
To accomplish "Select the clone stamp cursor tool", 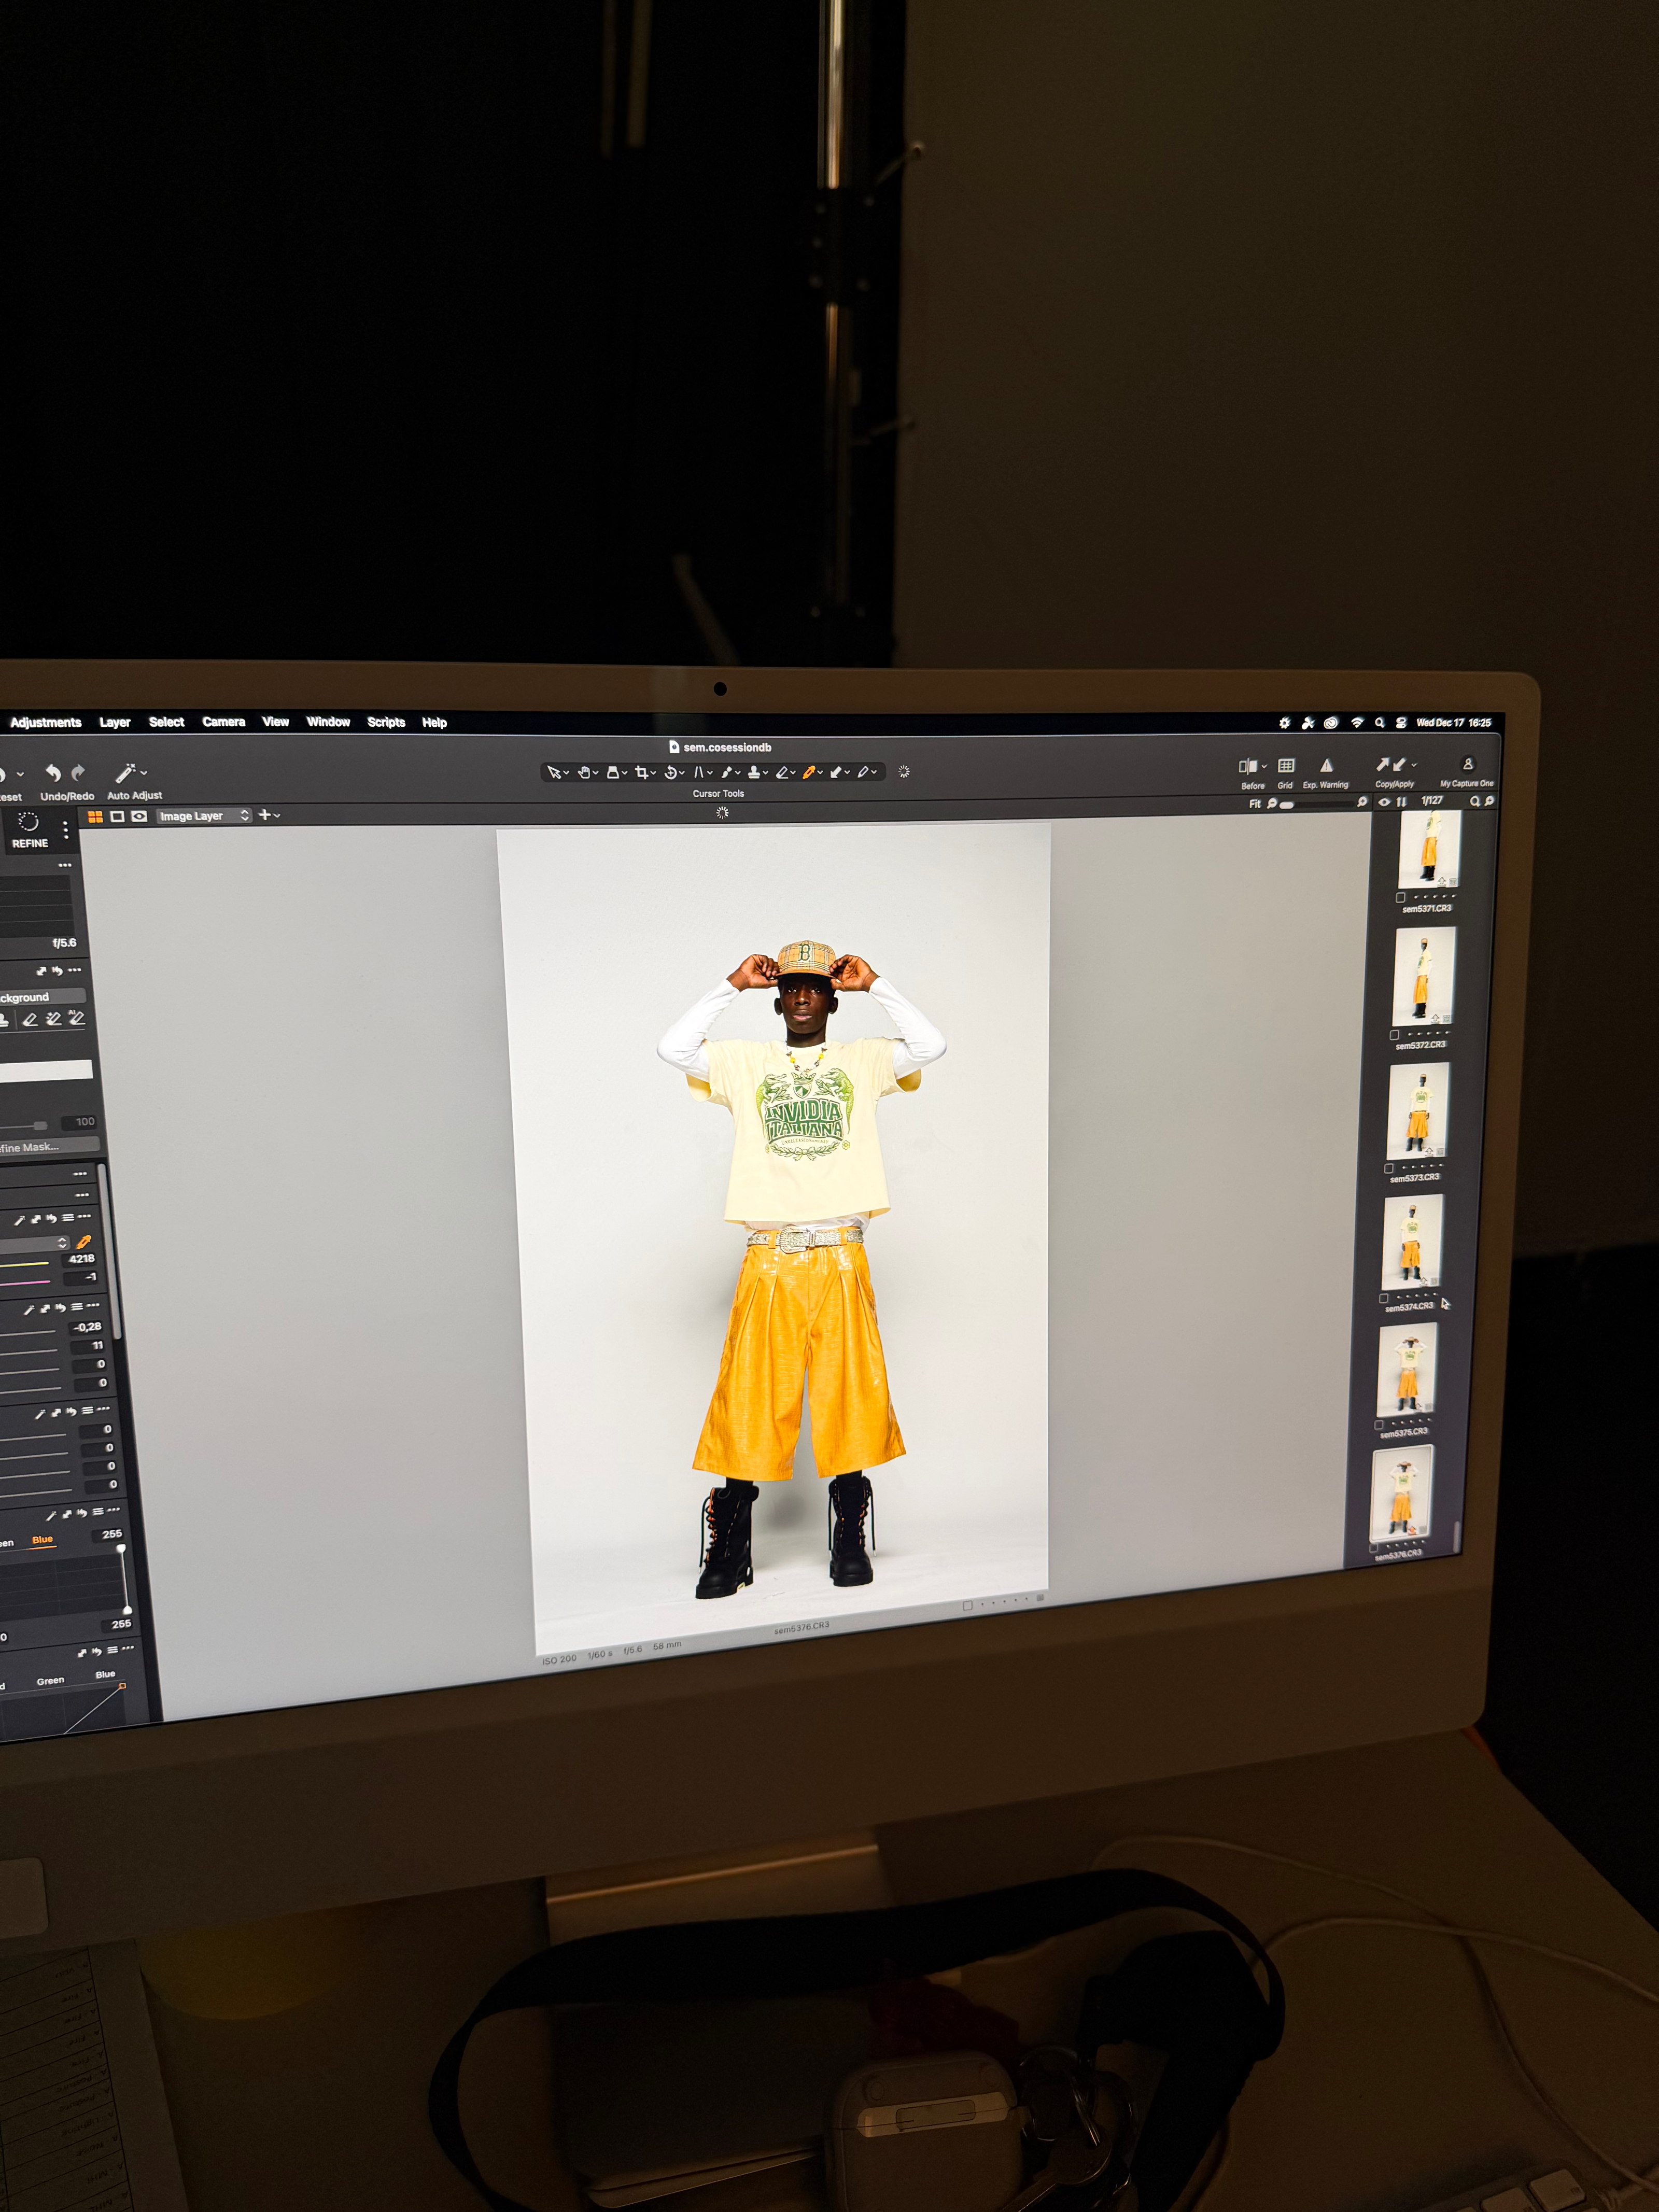I will 754,772.
